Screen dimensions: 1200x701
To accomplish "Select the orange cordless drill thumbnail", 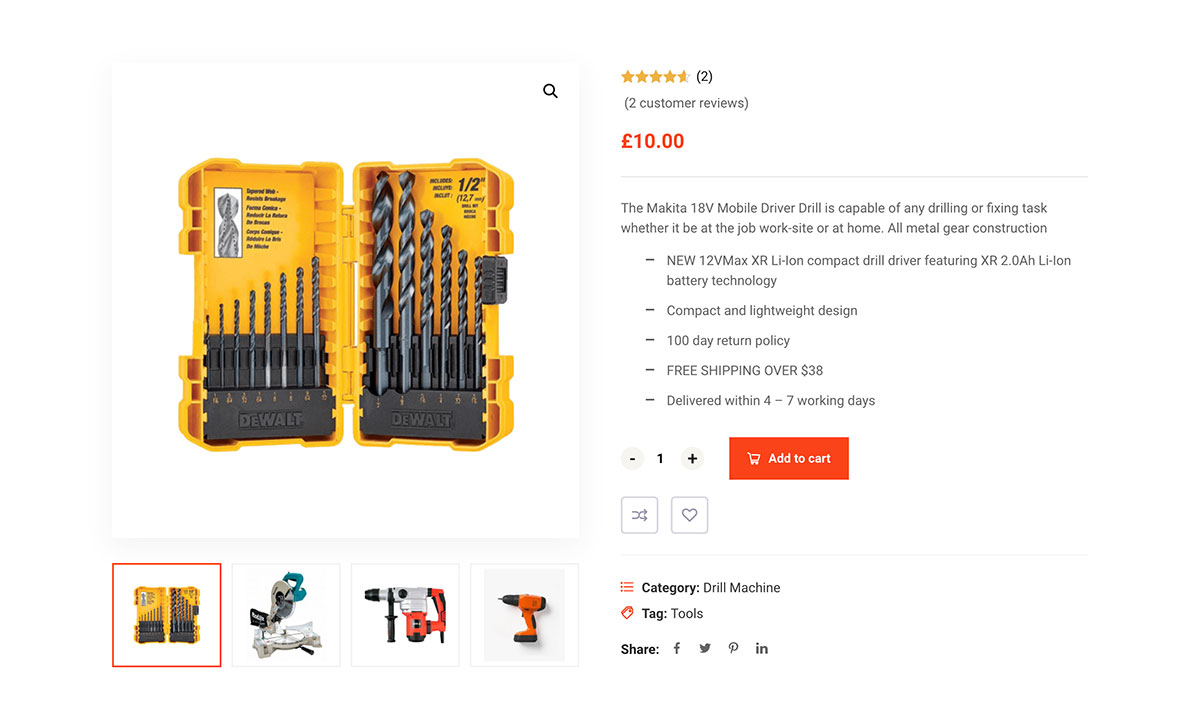I will point(524,615).
